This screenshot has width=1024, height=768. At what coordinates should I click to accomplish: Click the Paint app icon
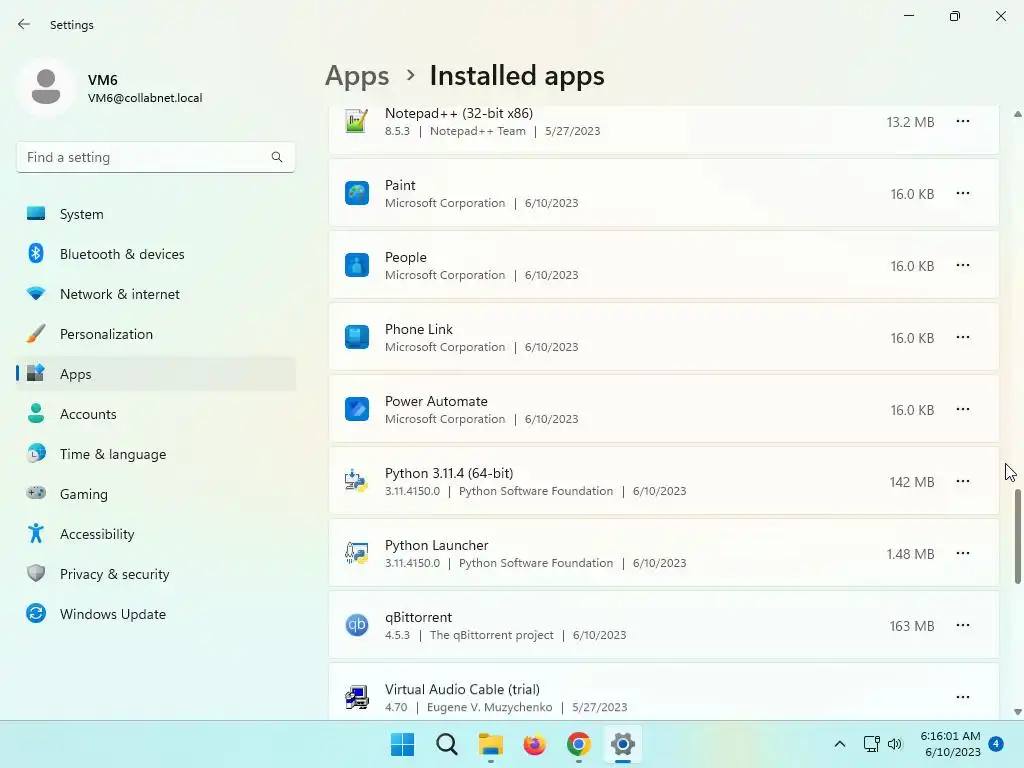click(x=357, y=193)
